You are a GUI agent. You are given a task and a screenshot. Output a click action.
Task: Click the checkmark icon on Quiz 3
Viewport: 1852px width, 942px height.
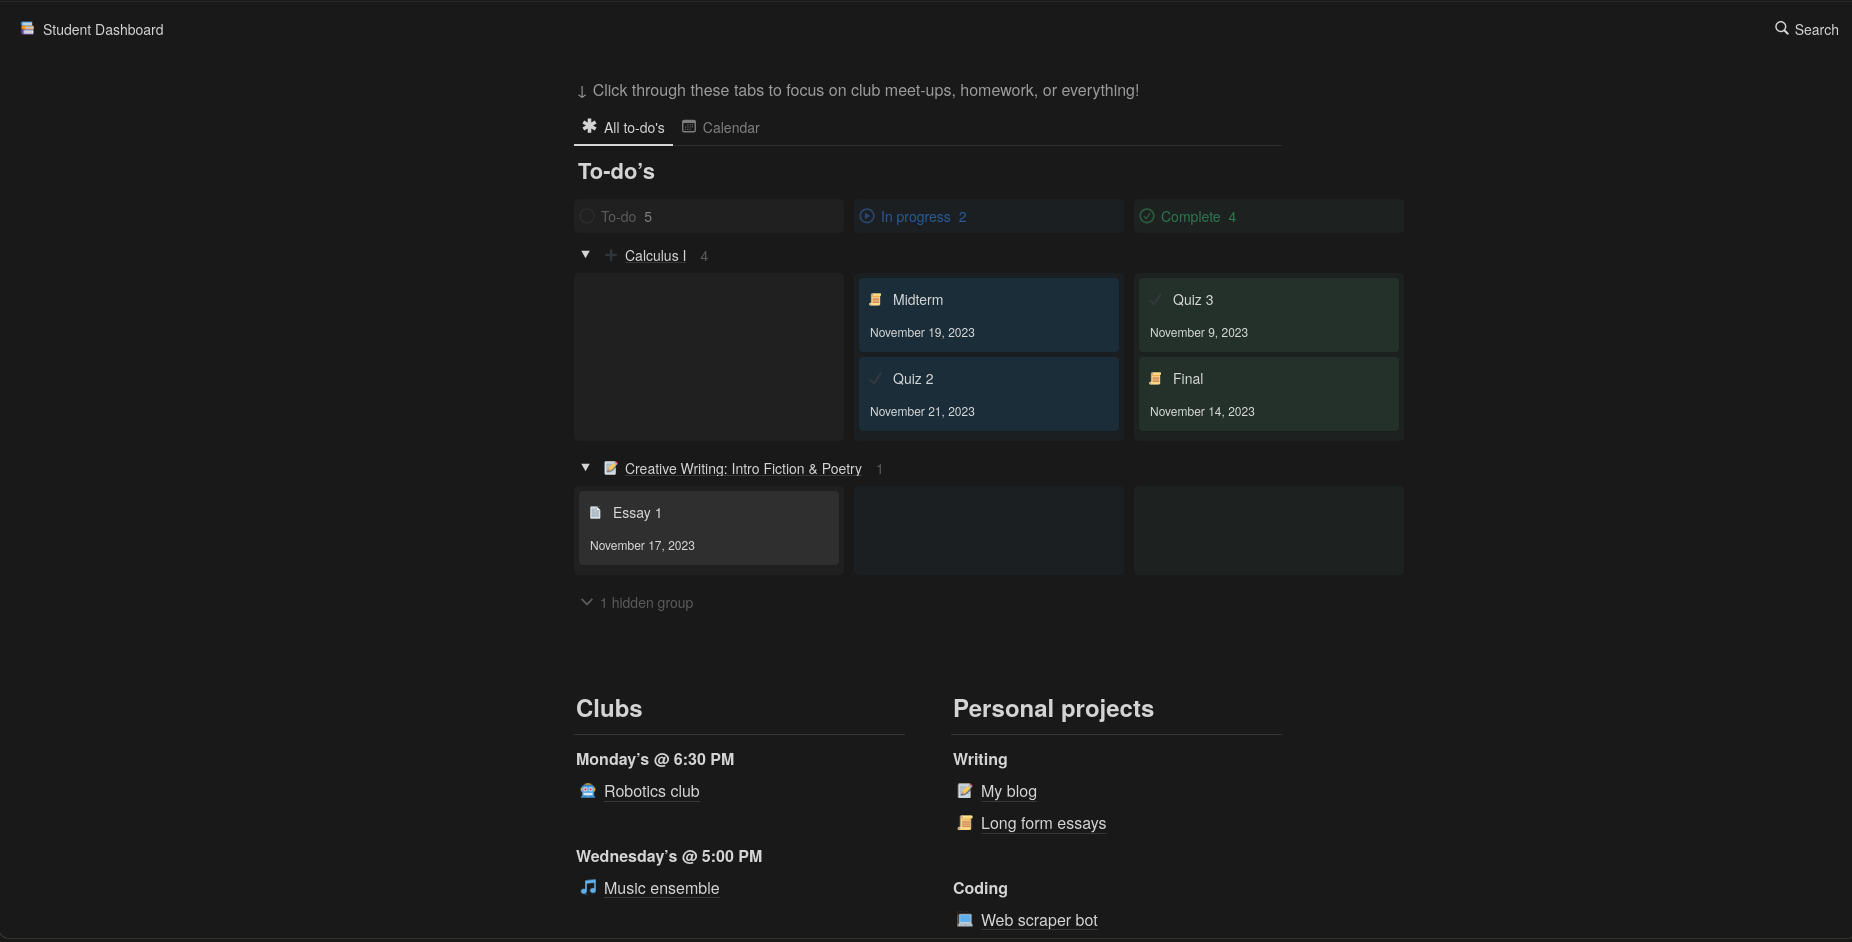[x=1156, y=299]
